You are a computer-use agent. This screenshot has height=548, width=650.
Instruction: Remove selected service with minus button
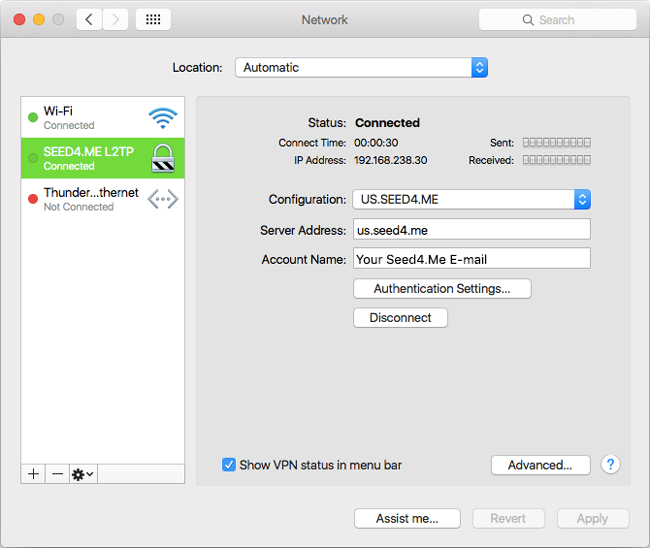[57, 474]
